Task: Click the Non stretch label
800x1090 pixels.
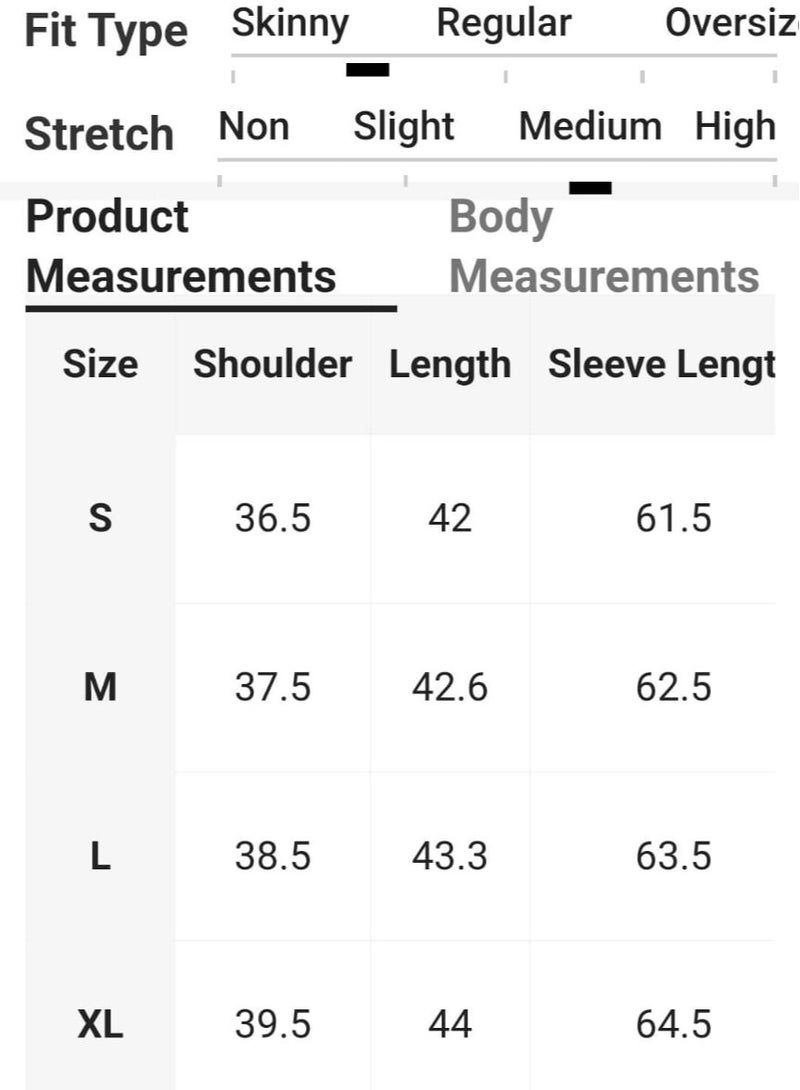Action: (x=254, y=127)
